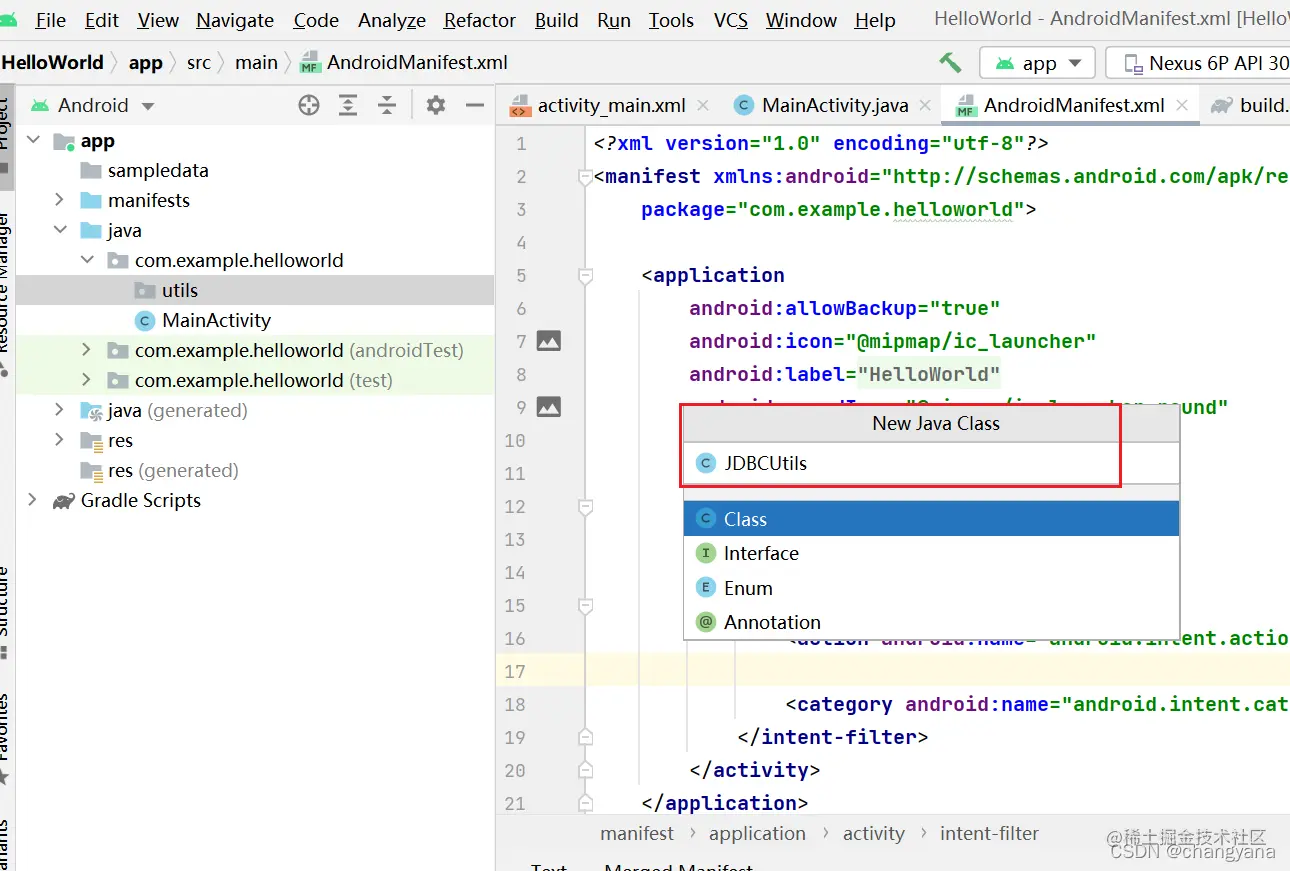Expand the manifests folder

(x=60, y=200)
